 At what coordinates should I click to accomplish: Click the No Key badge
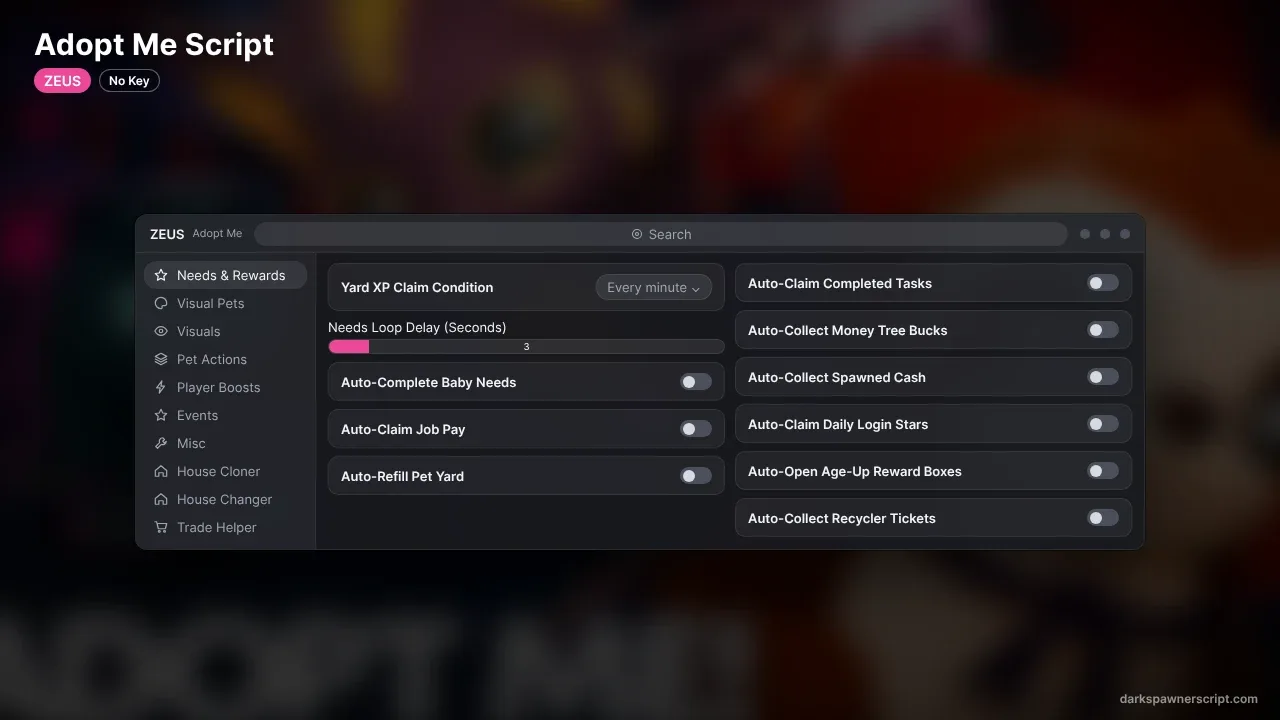pos(129,81)
